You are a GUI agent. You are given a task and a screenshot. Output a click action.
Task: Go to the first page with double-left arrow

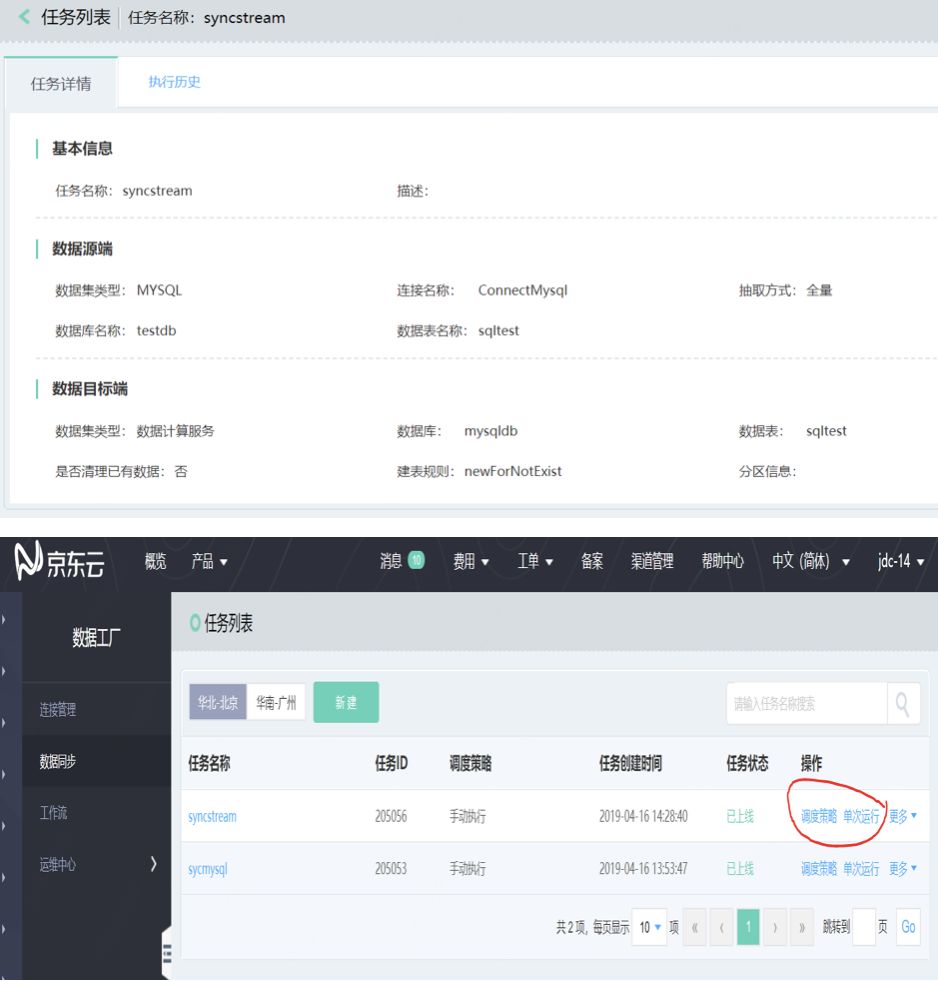(694, 927)
